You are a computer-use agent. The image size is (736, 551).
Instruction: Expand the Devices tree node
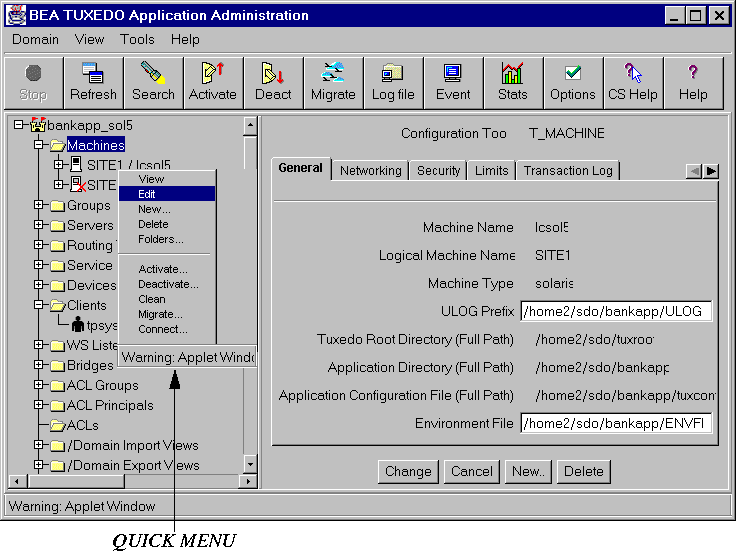point(38,284)
